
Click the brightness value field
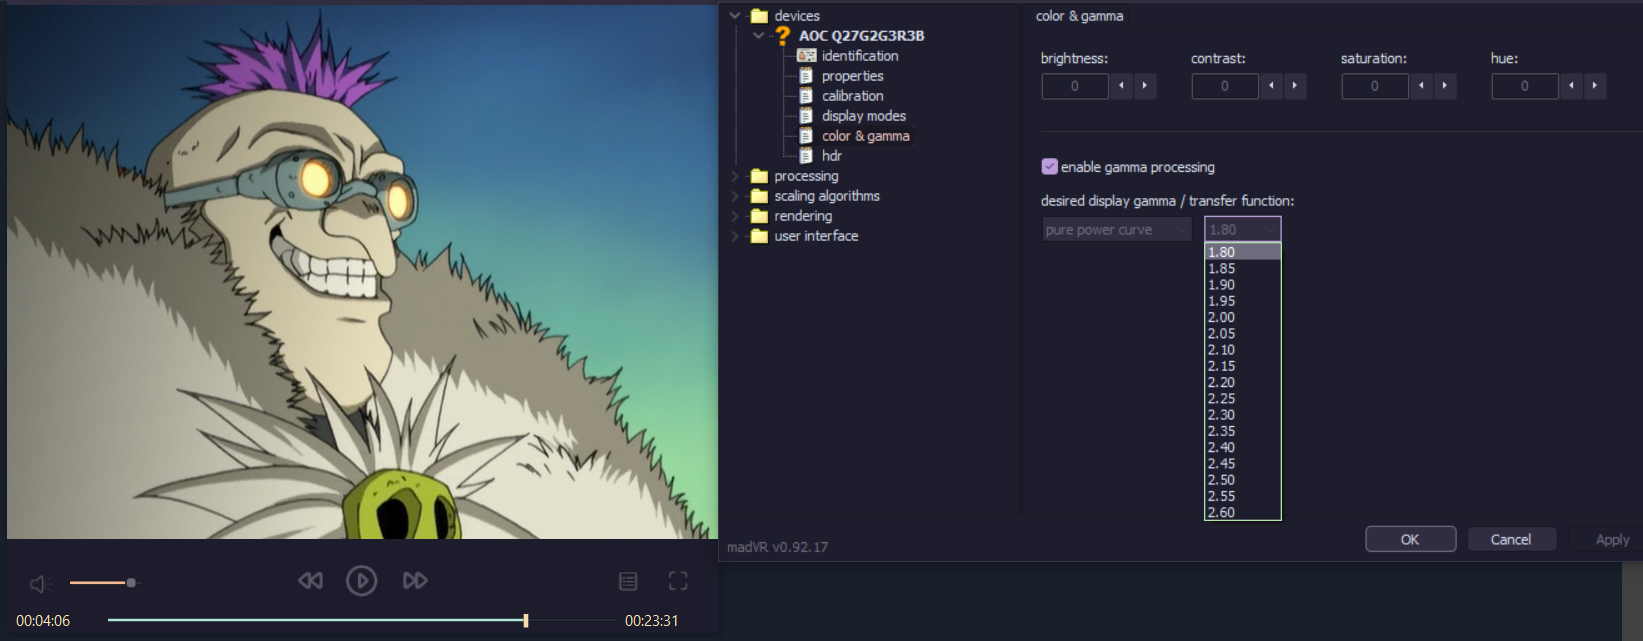[1075, 86]
